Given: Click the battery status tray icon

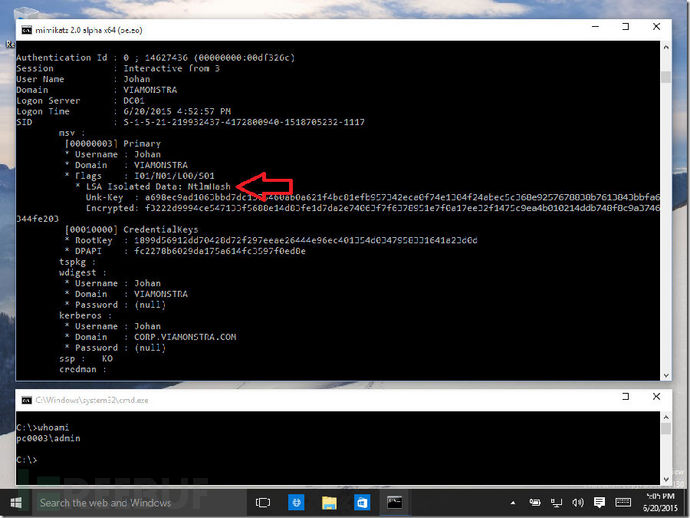Looking at the screenshot, I should click(x=535, y=503).
